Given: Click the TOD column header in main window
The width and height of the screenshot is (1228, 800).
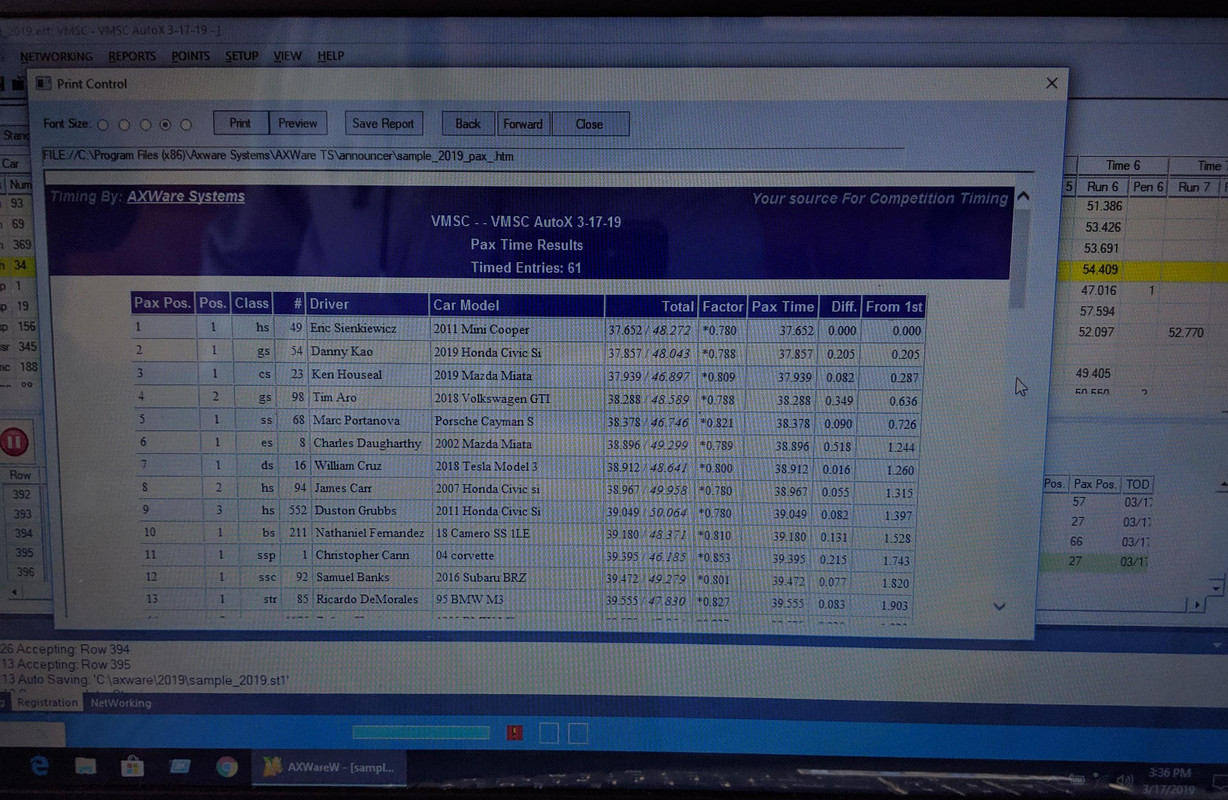Looking at the screenshot, I should click(1137, 483).
